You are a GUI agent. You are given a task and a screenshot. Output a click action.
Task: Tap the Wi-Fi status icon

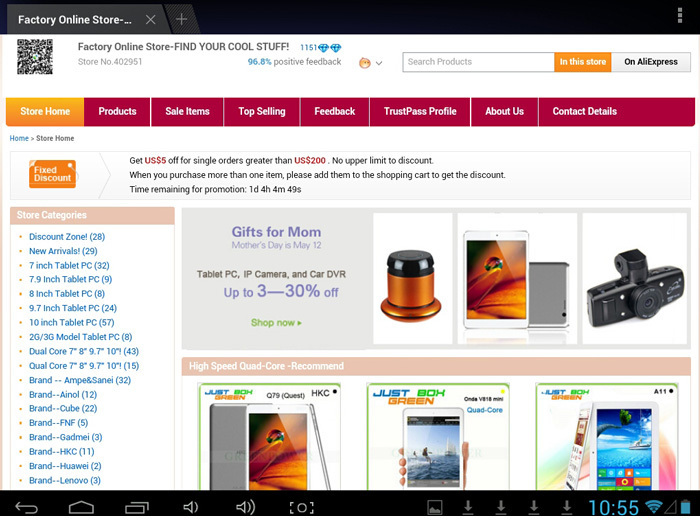[x=654, y=507]
